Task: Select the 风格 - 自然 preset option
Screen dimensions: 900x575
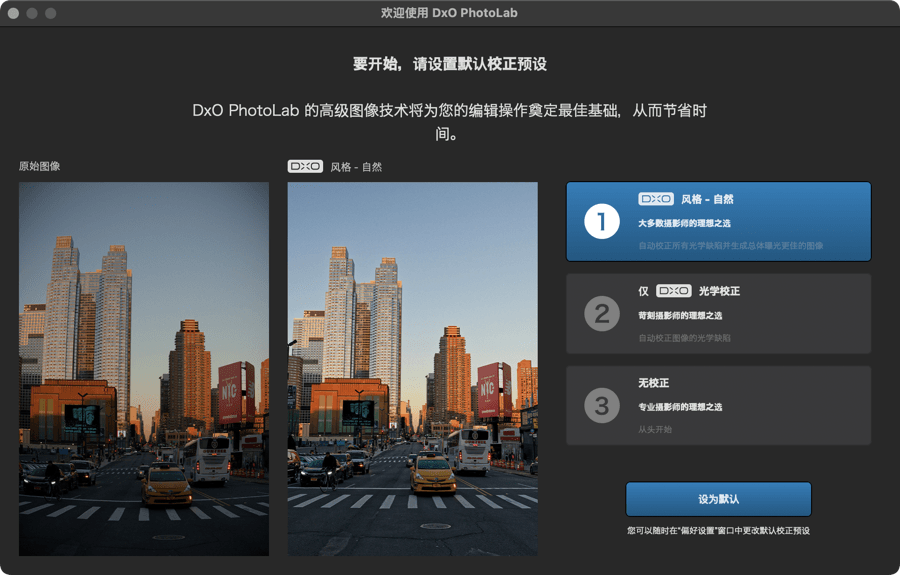Action: click(719, 222)
